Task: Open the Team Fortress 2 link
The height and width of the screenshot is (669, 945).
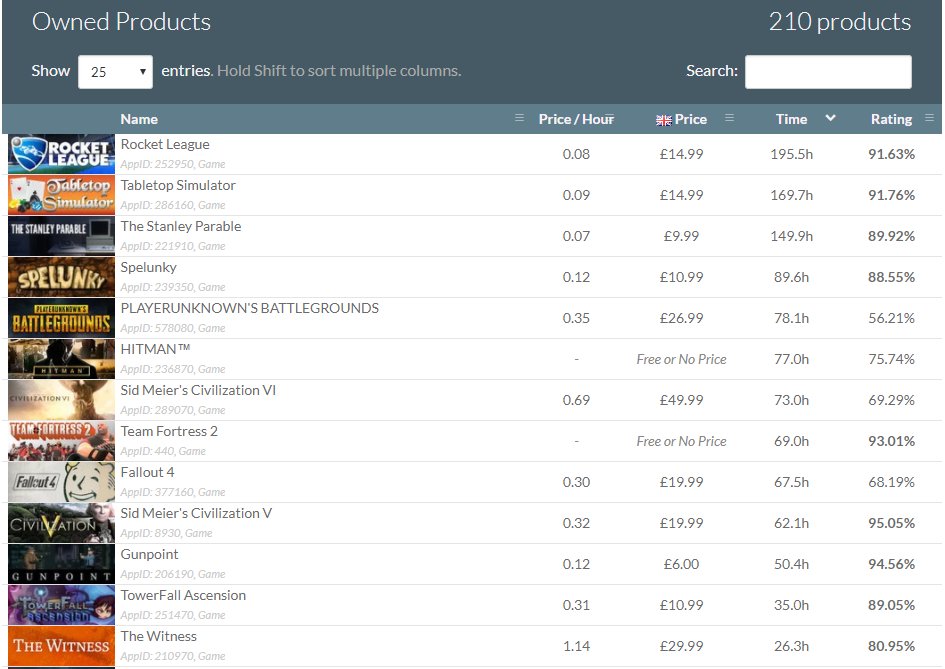Action: point(169,432)
